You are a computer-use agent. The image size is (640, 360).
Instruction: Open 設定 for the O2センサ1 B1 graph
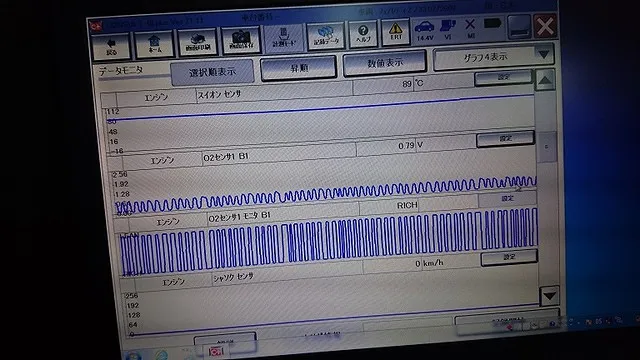pyautogui.click(x=505, y=139)
